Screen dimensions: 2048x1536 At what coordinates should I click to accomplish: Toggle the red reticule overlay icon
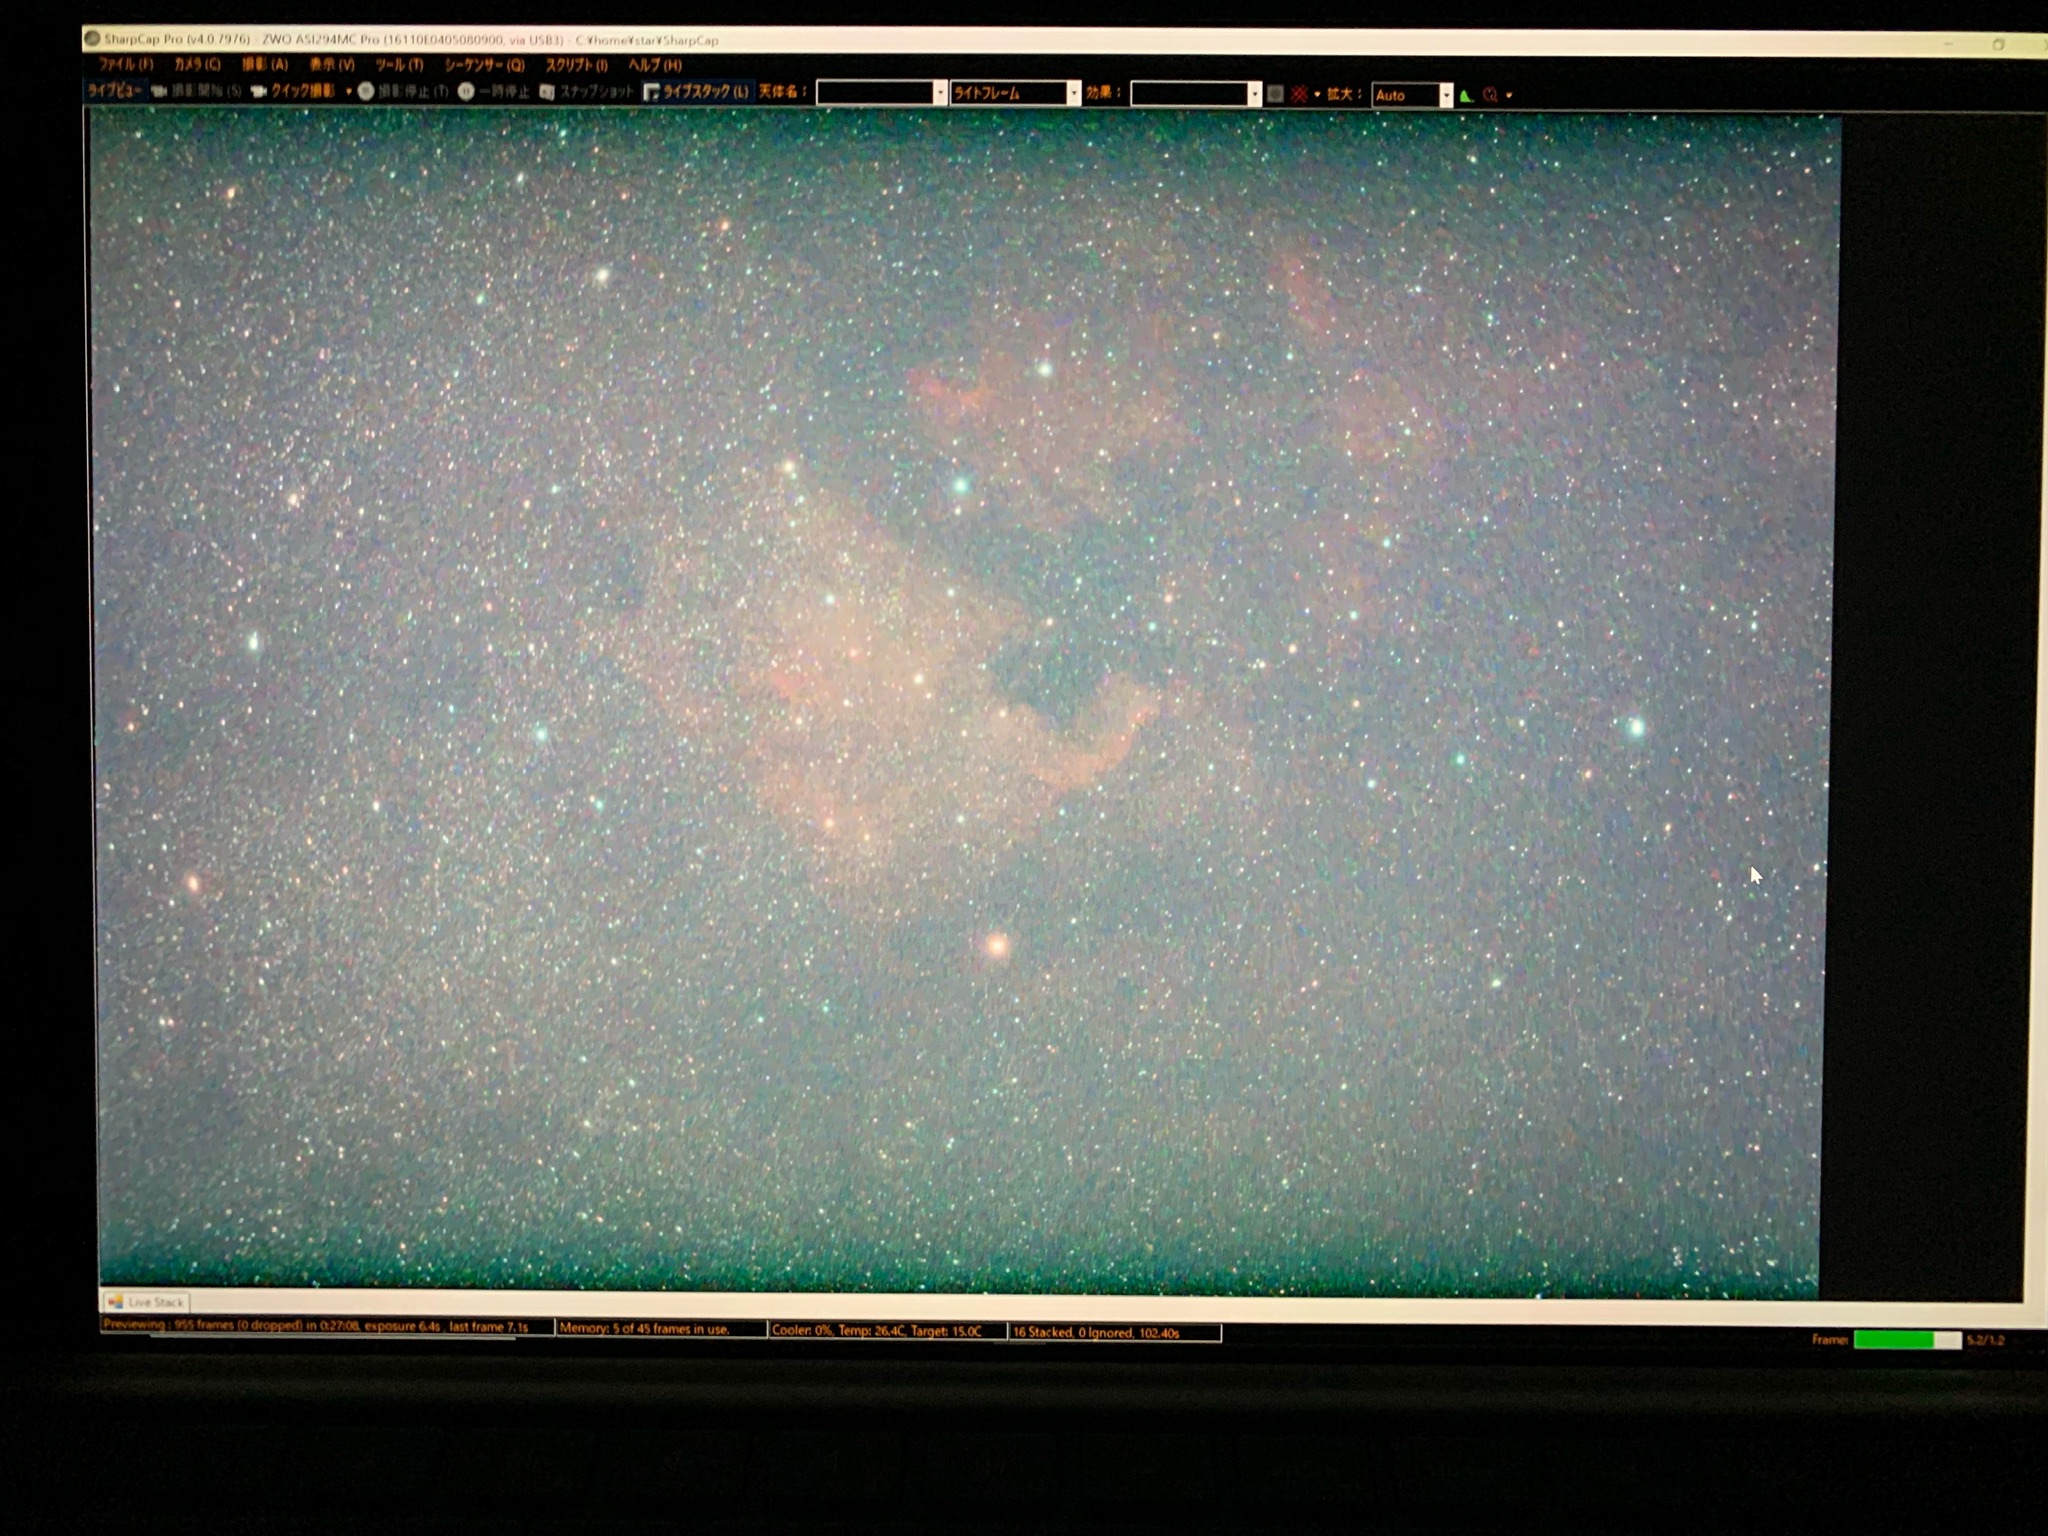[1299, 94]
